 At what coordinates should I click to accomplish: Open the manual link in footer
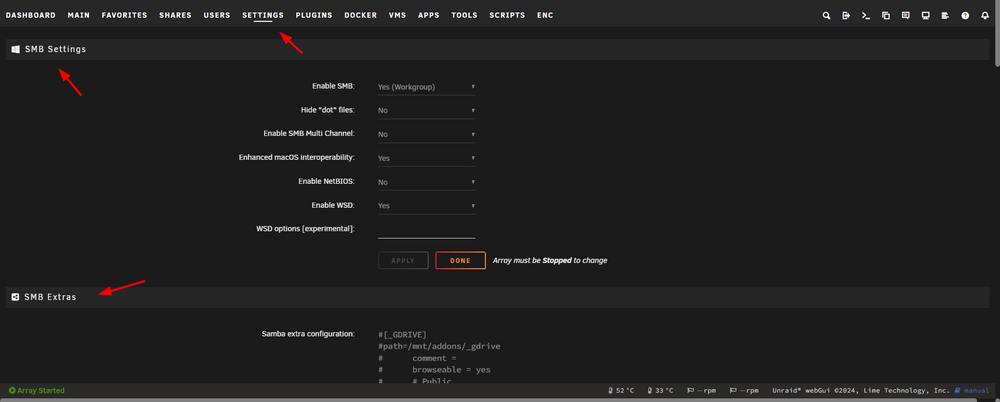point(976,391)
